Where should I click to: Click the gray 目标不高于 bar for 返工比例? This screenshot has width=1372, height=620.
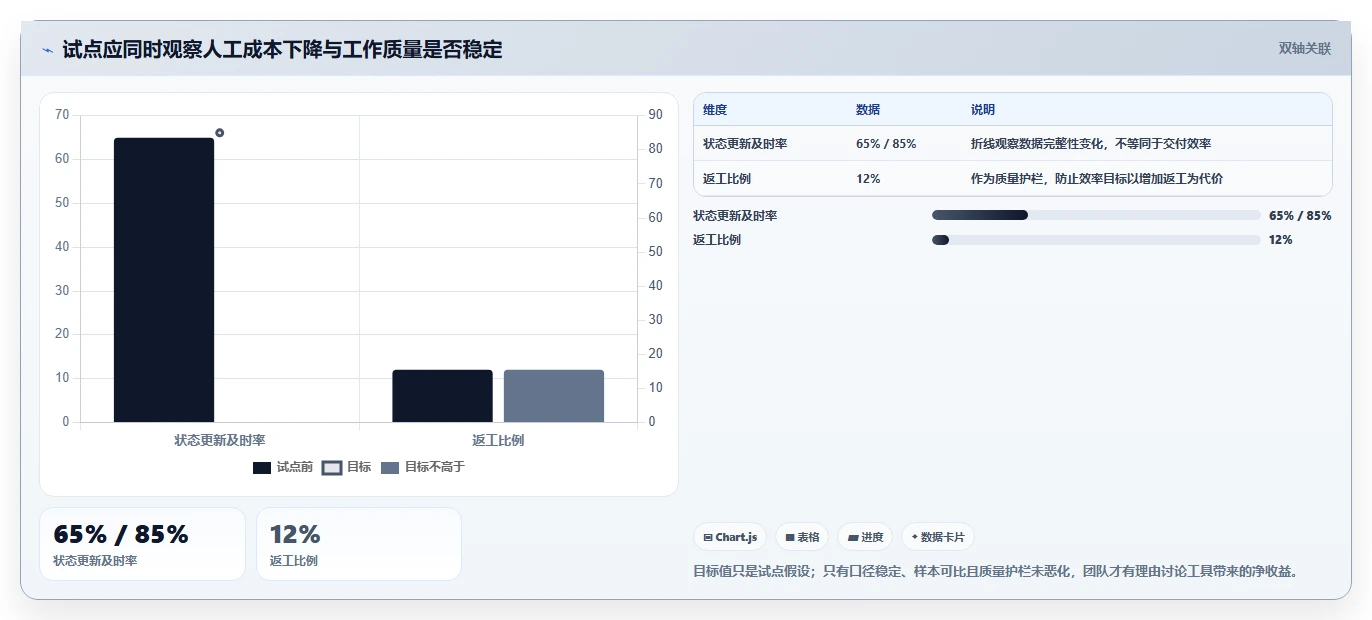click(x=554, y=396)
